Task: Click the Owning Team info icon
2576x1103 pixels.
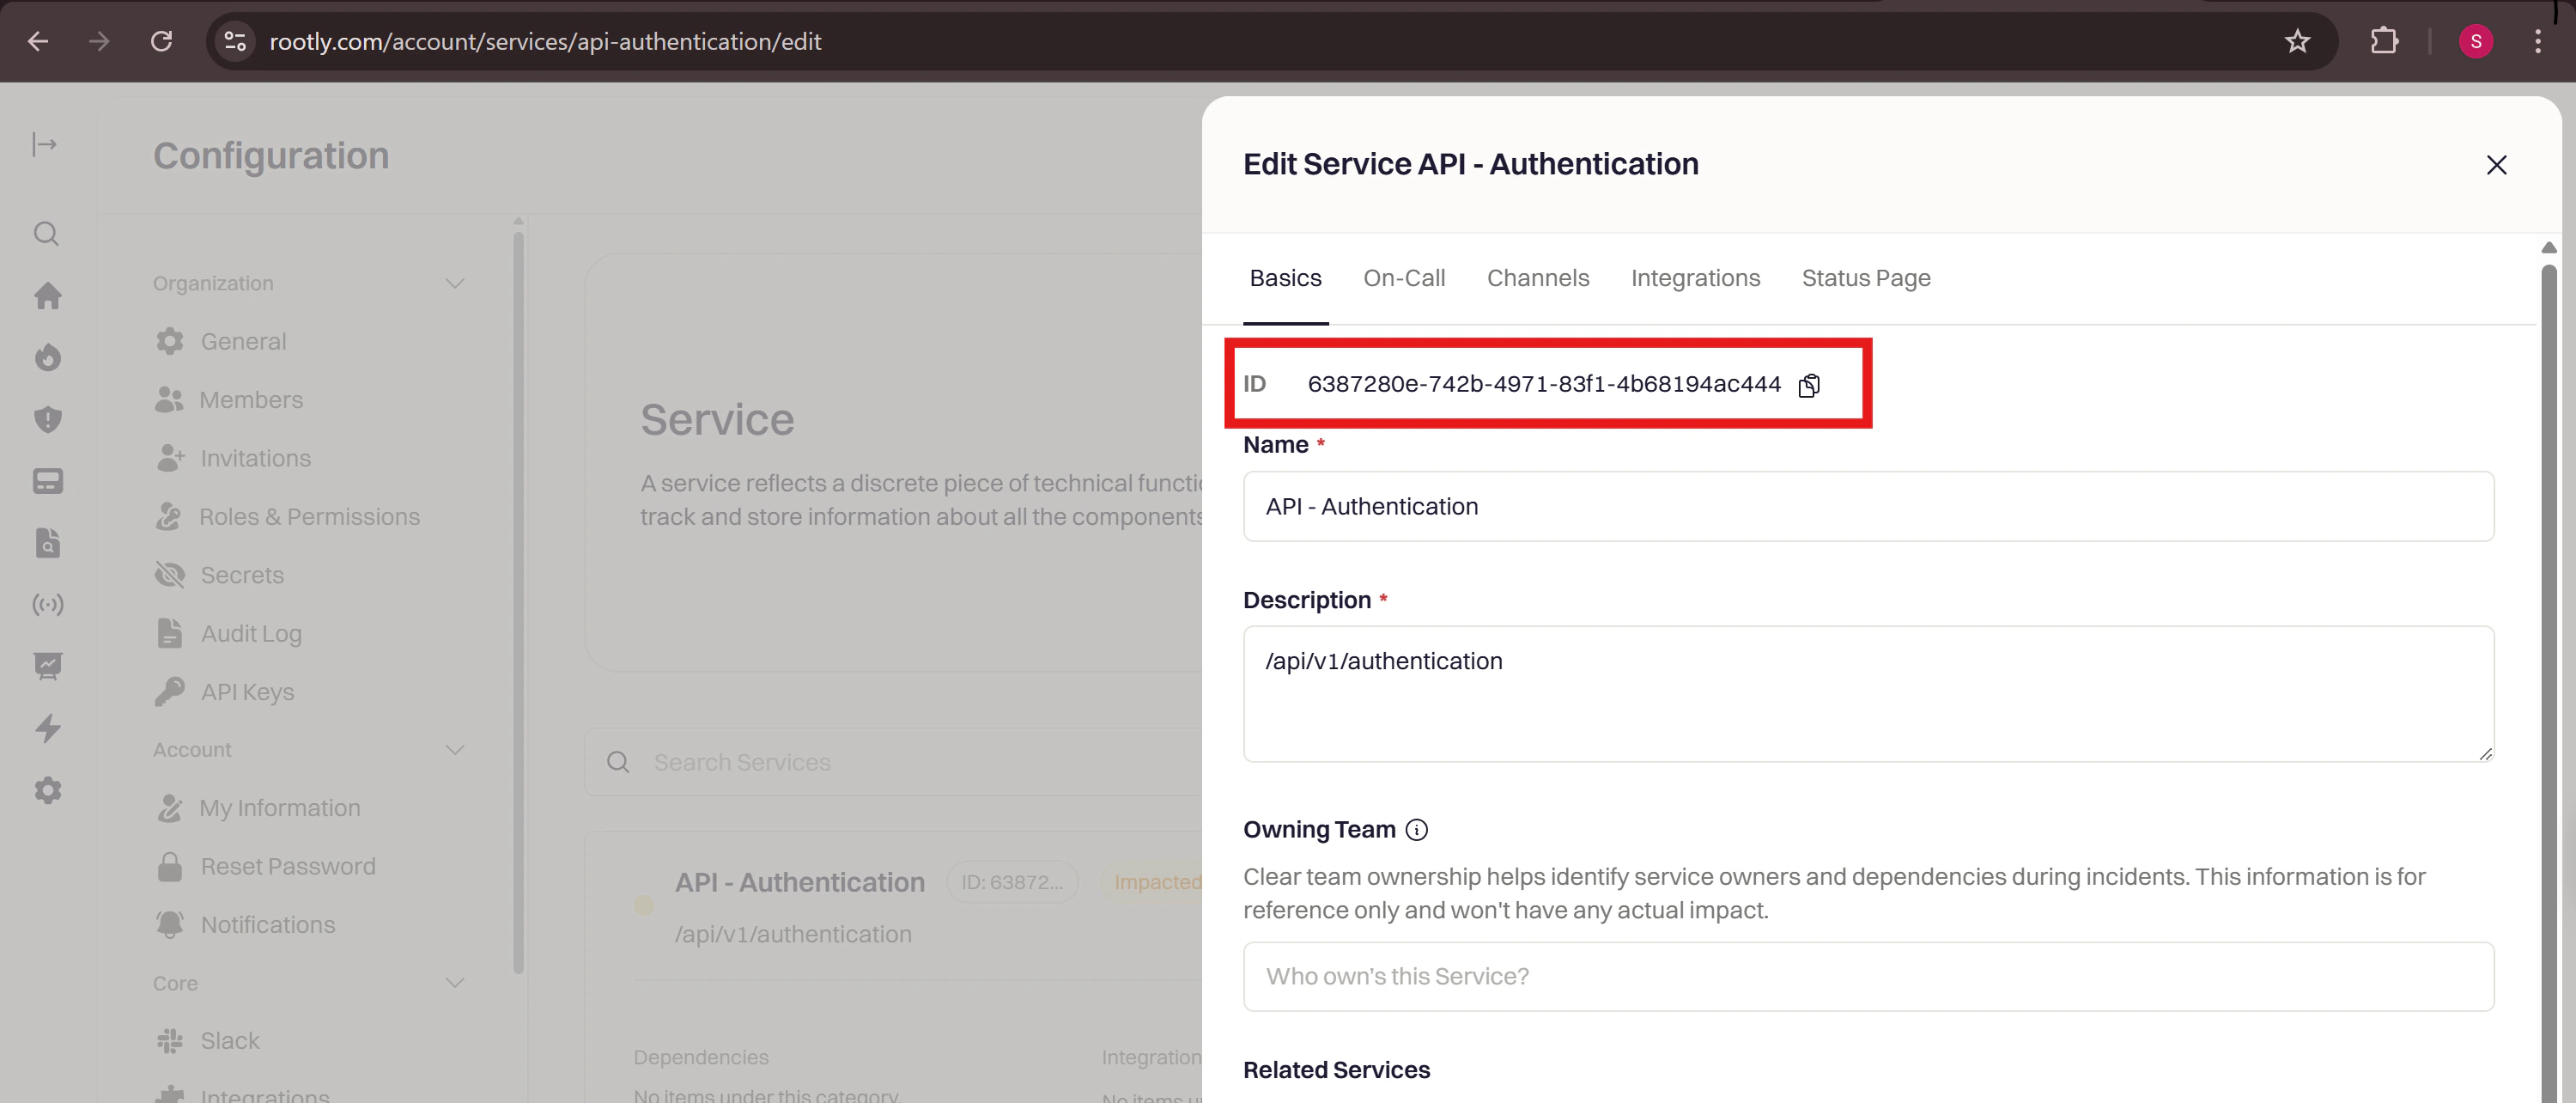Action: point(1416,829)
